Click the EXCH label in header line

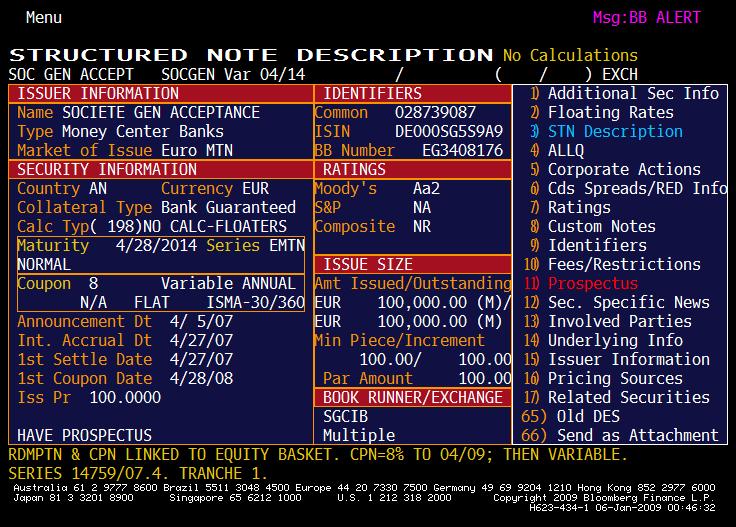coord(620,75)
